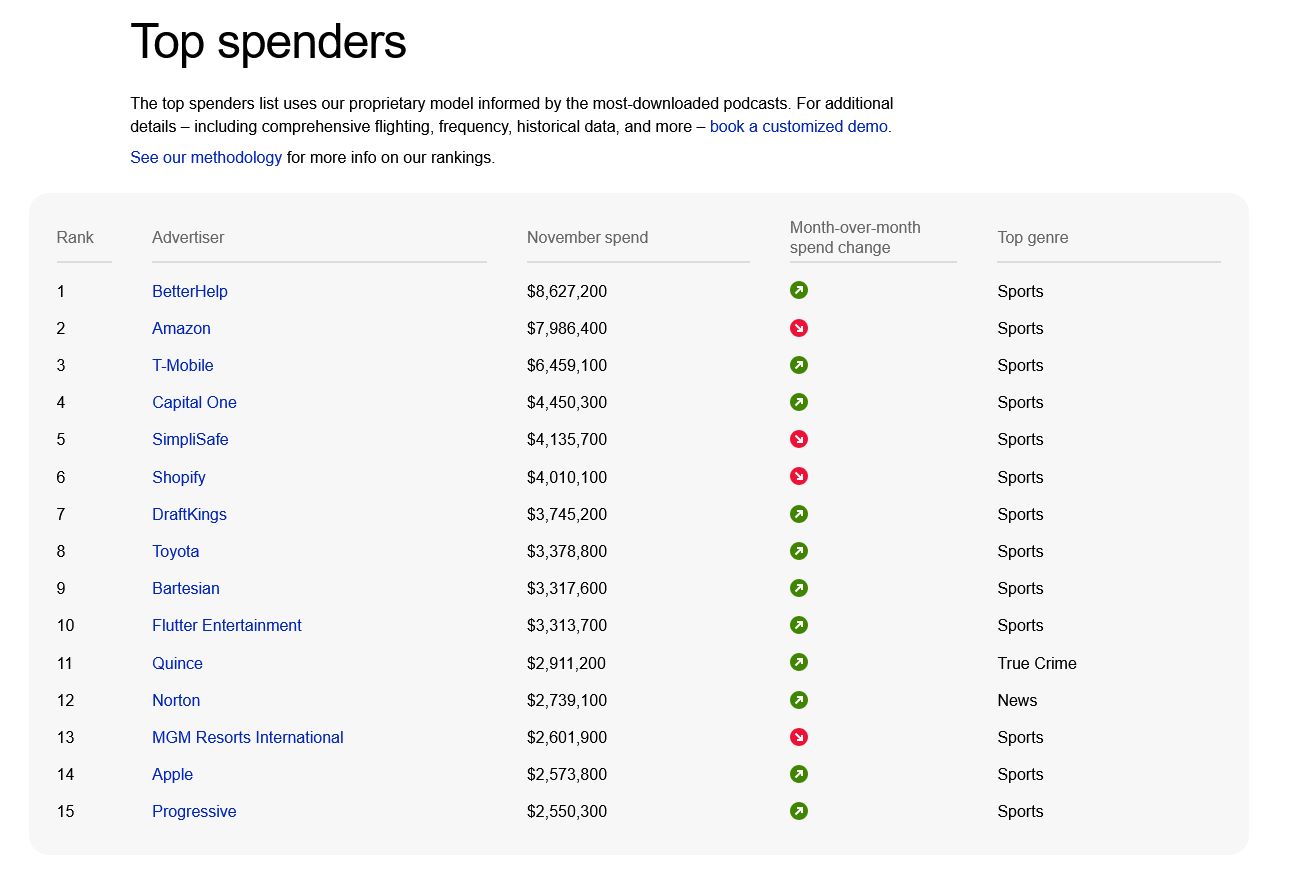Viewport: 1289px width, 869px height.
Task: Click Progressive's green up-arrow icon
Action: tap(798, 811)
